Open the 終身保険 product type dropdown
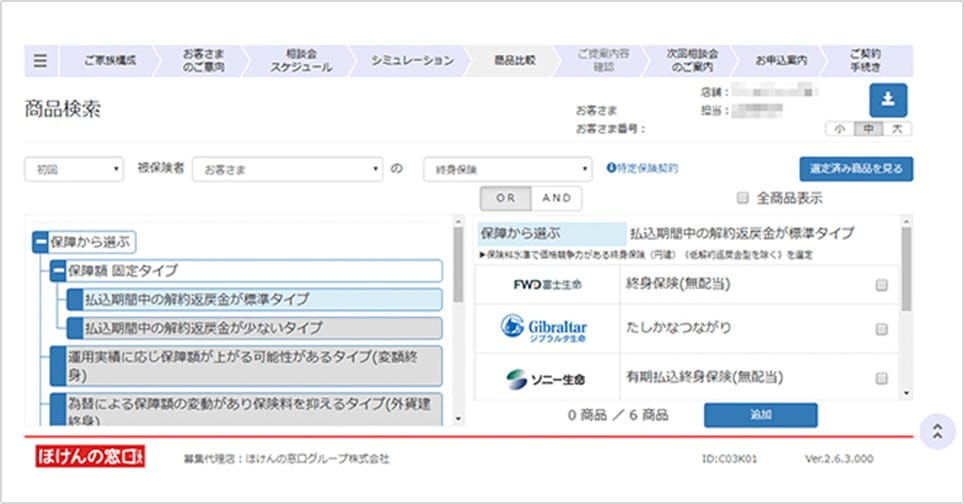 tap(509, 169)
